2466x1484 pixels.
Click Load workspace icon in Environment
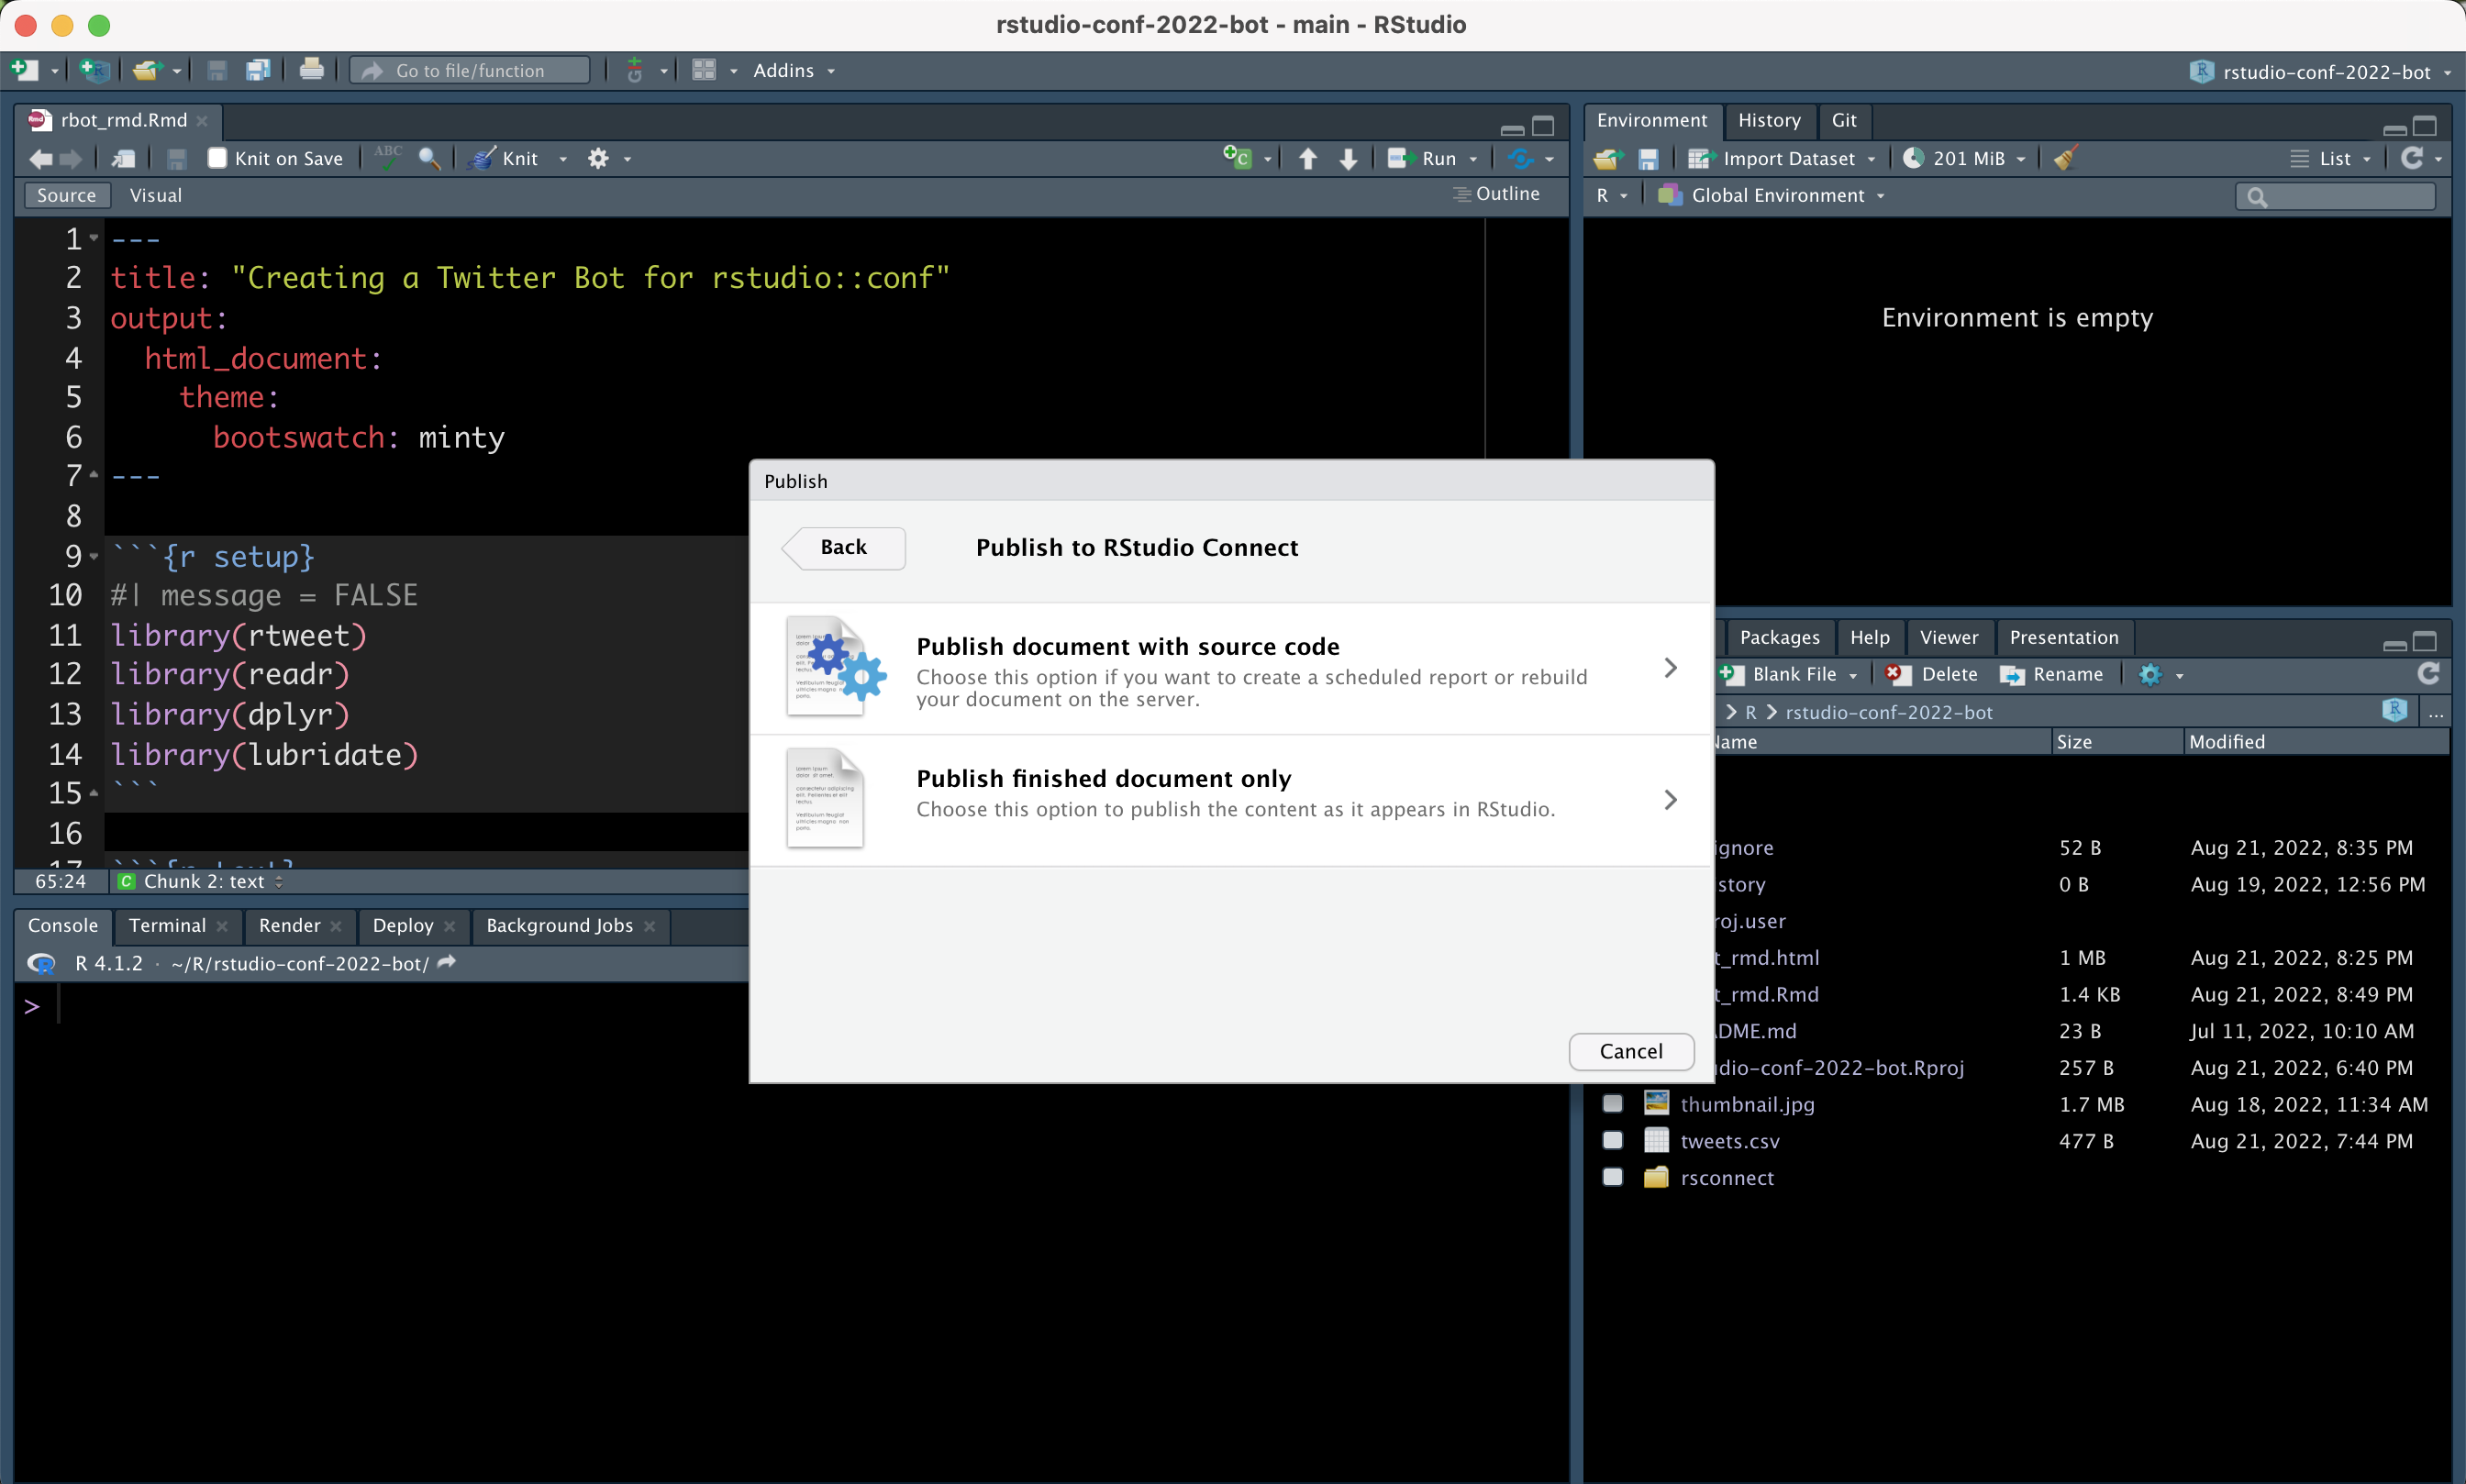1607,158
